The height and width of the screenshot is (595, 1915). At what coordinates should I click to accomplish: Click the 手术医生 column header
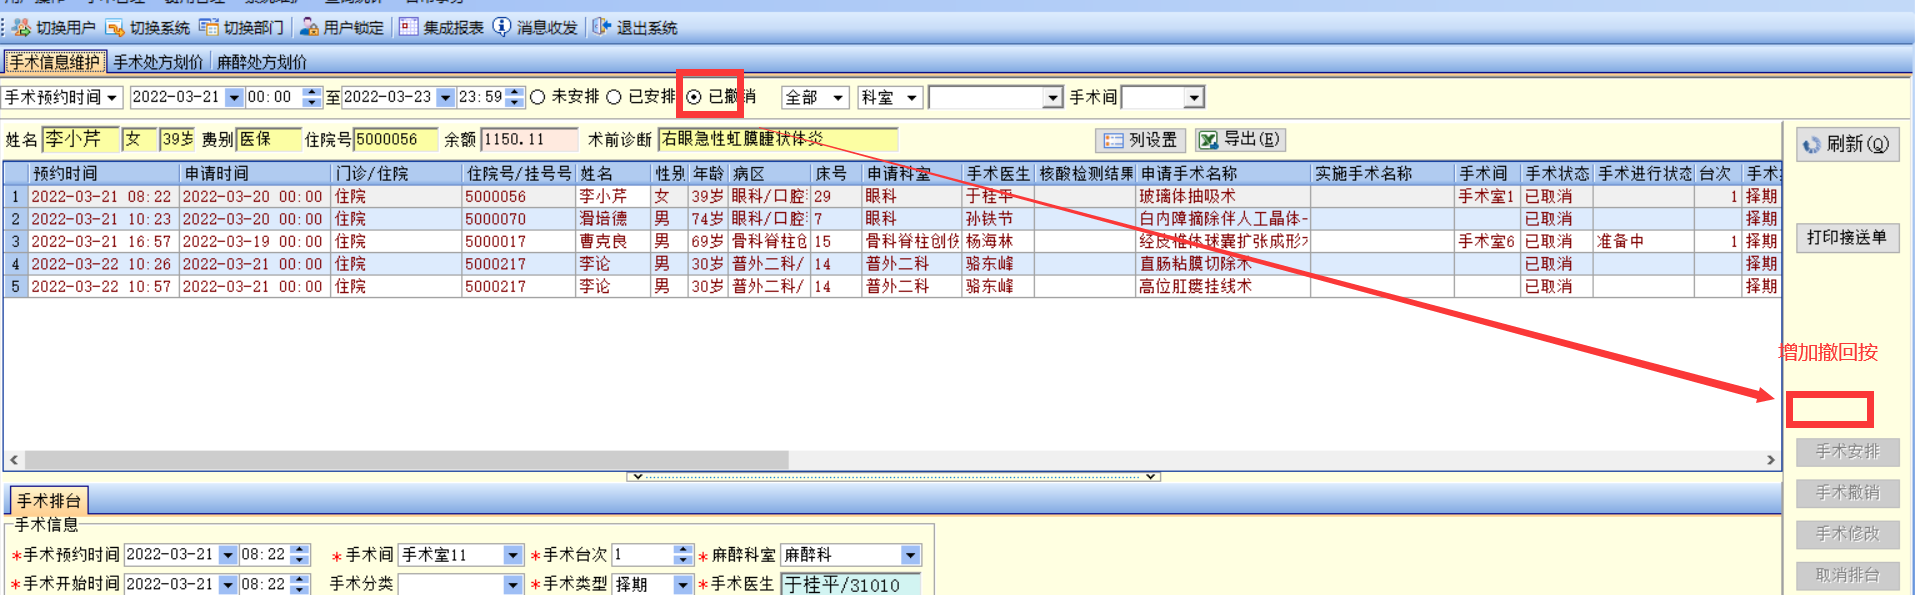[x=998, y=174]
